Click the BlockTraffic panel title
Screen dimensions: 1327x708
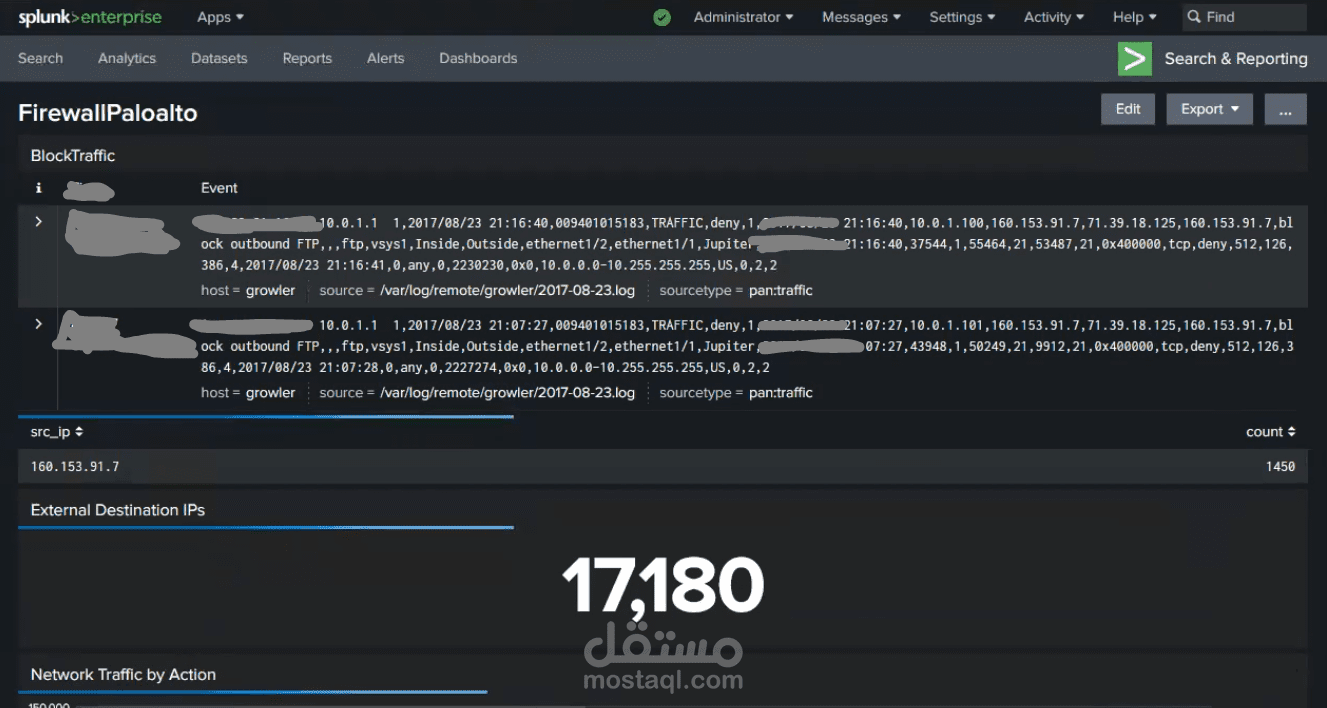point(73,156)
